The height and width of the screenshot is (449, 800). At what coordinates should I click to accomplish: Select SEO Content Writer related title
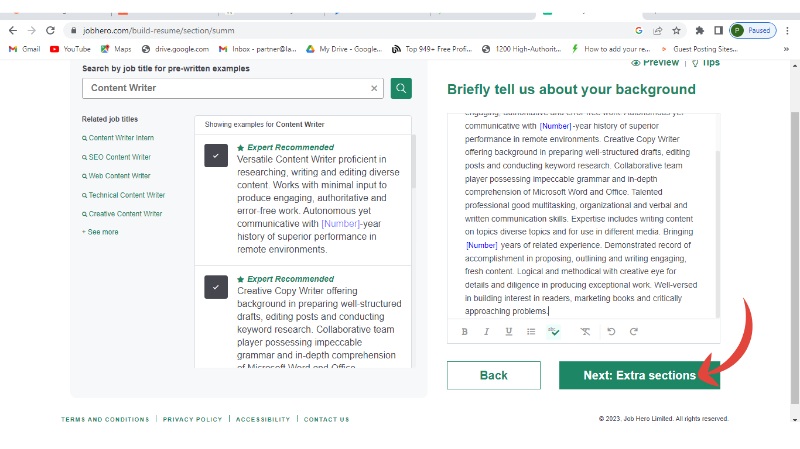(119, 157)
